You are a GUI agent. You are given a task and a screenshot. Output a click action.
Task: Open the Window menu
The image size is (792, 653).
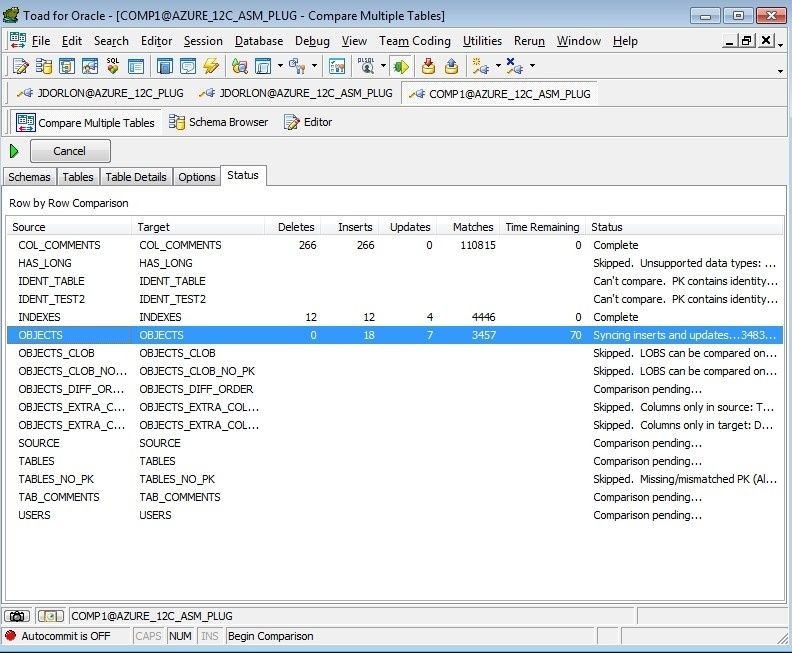pyautogui.click(x=579, y=41)
